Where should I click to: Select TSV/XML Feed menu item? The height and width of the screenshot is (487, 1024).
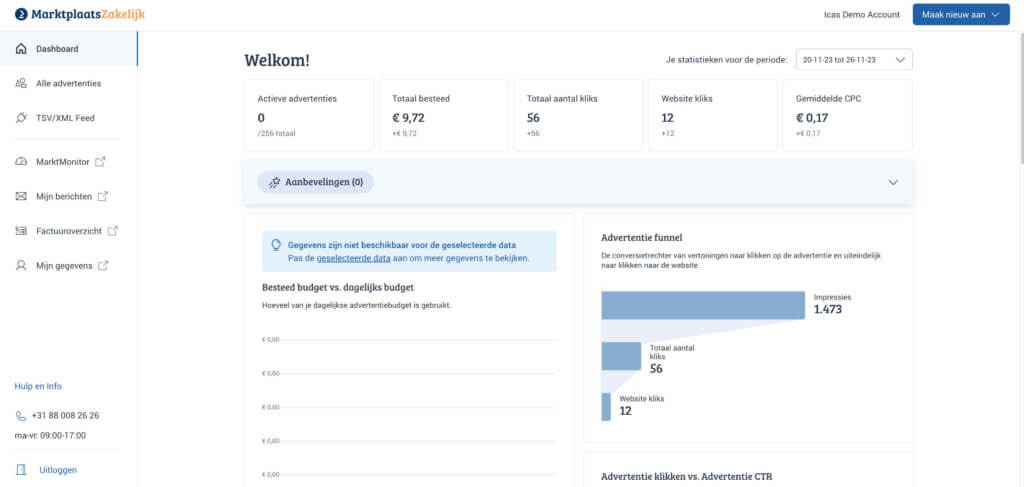click(x=68, y=118)
